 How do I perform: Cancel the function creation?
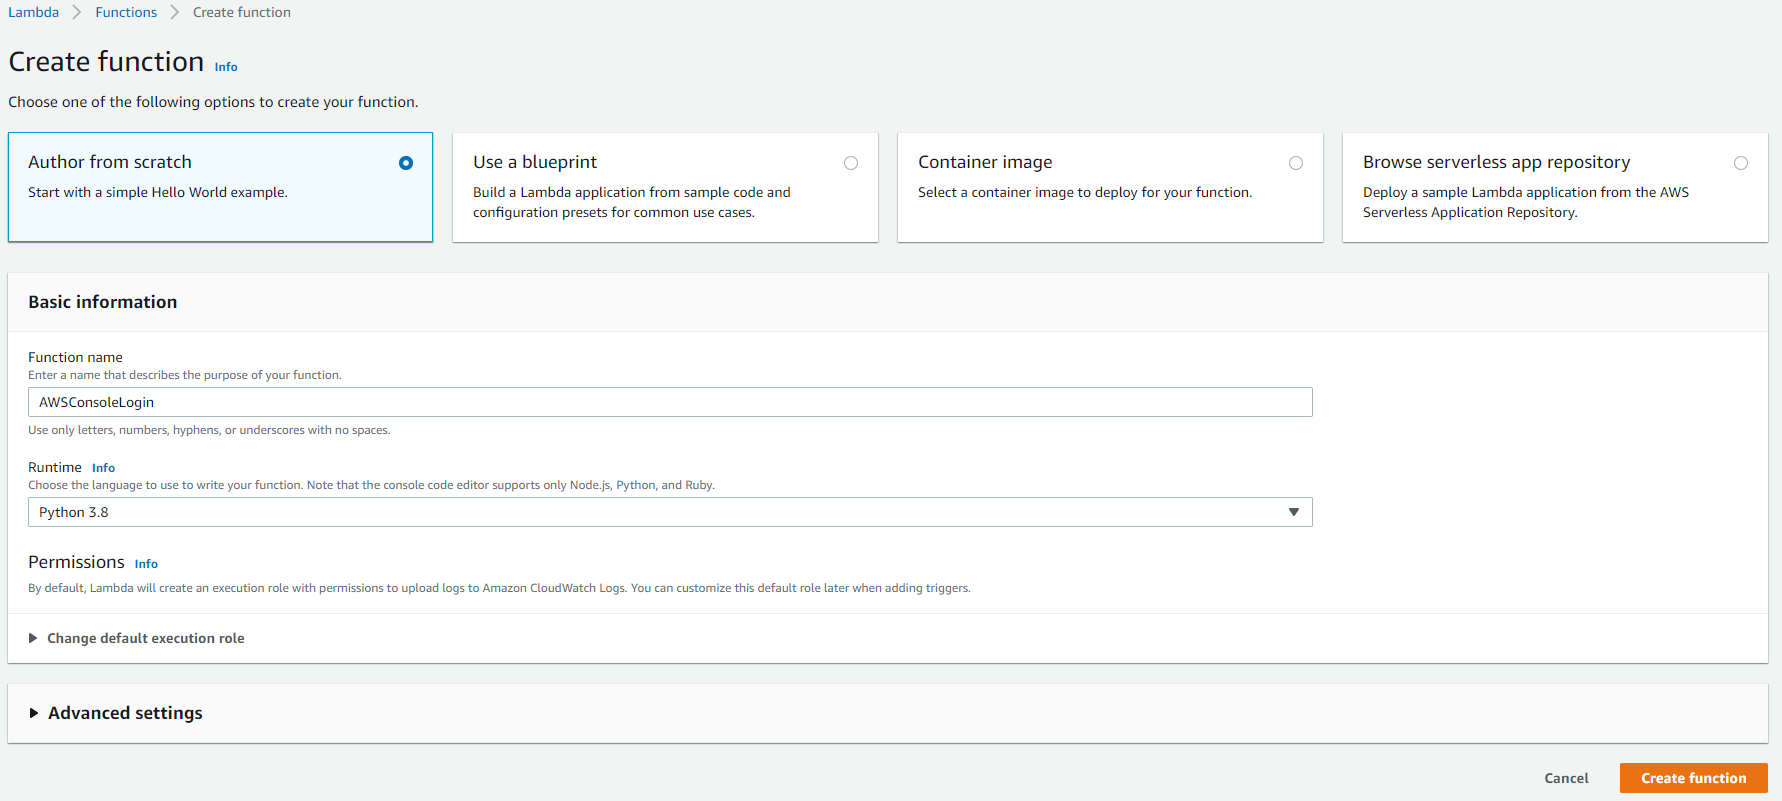1566,778
